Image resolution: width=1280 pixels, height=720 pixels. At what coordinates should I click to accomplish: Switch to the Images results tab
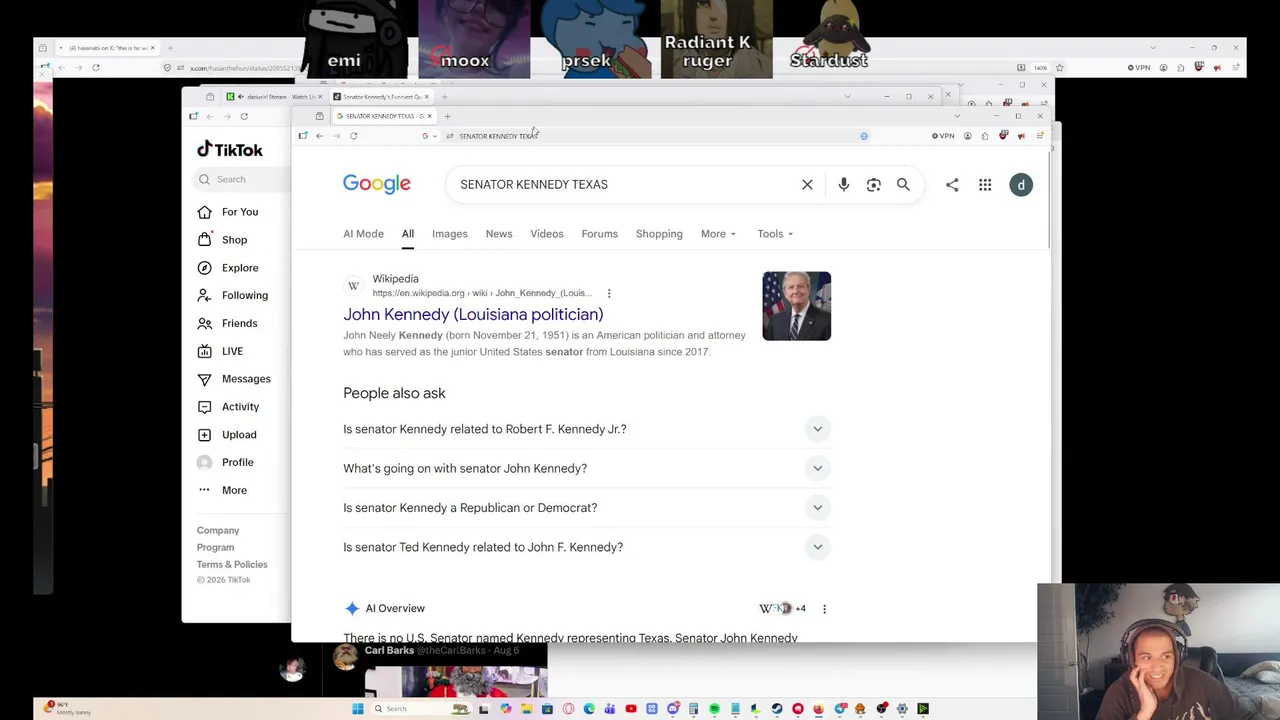click(450, 234)
